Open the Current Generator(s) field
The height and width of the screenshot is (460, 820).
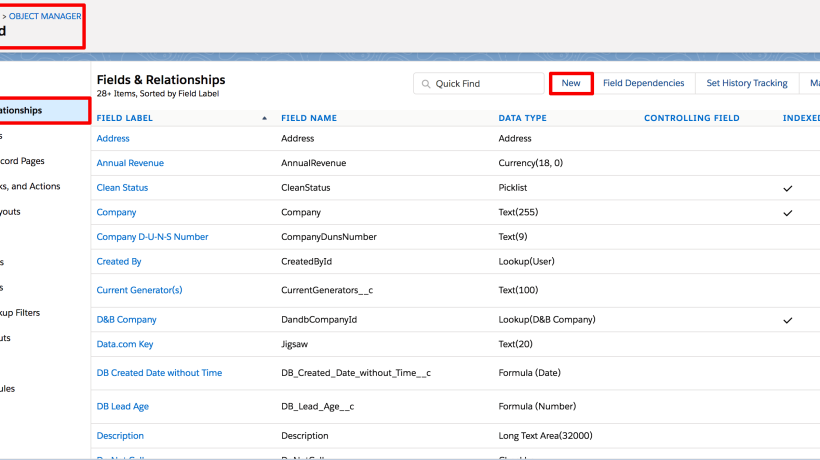[139, 290]
